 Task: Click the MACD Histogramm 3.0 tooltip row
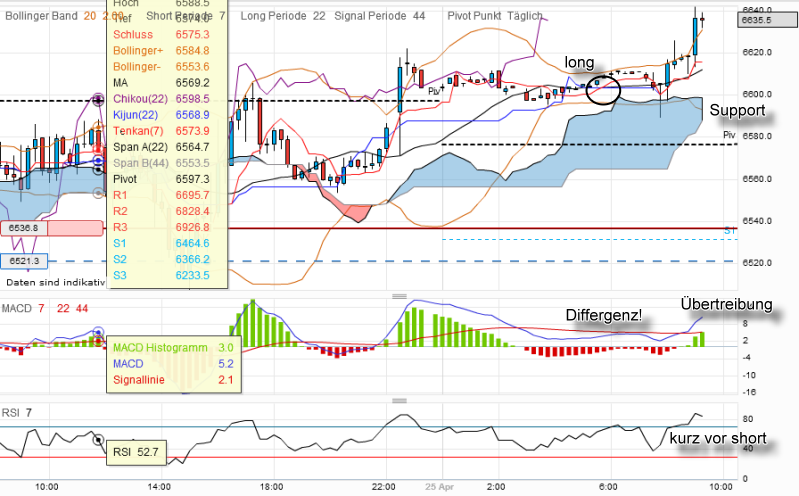[173, 348]
